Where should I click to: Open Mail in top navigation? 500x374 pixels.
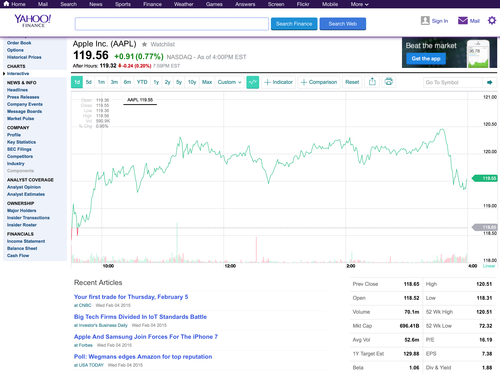click(43, 4)
